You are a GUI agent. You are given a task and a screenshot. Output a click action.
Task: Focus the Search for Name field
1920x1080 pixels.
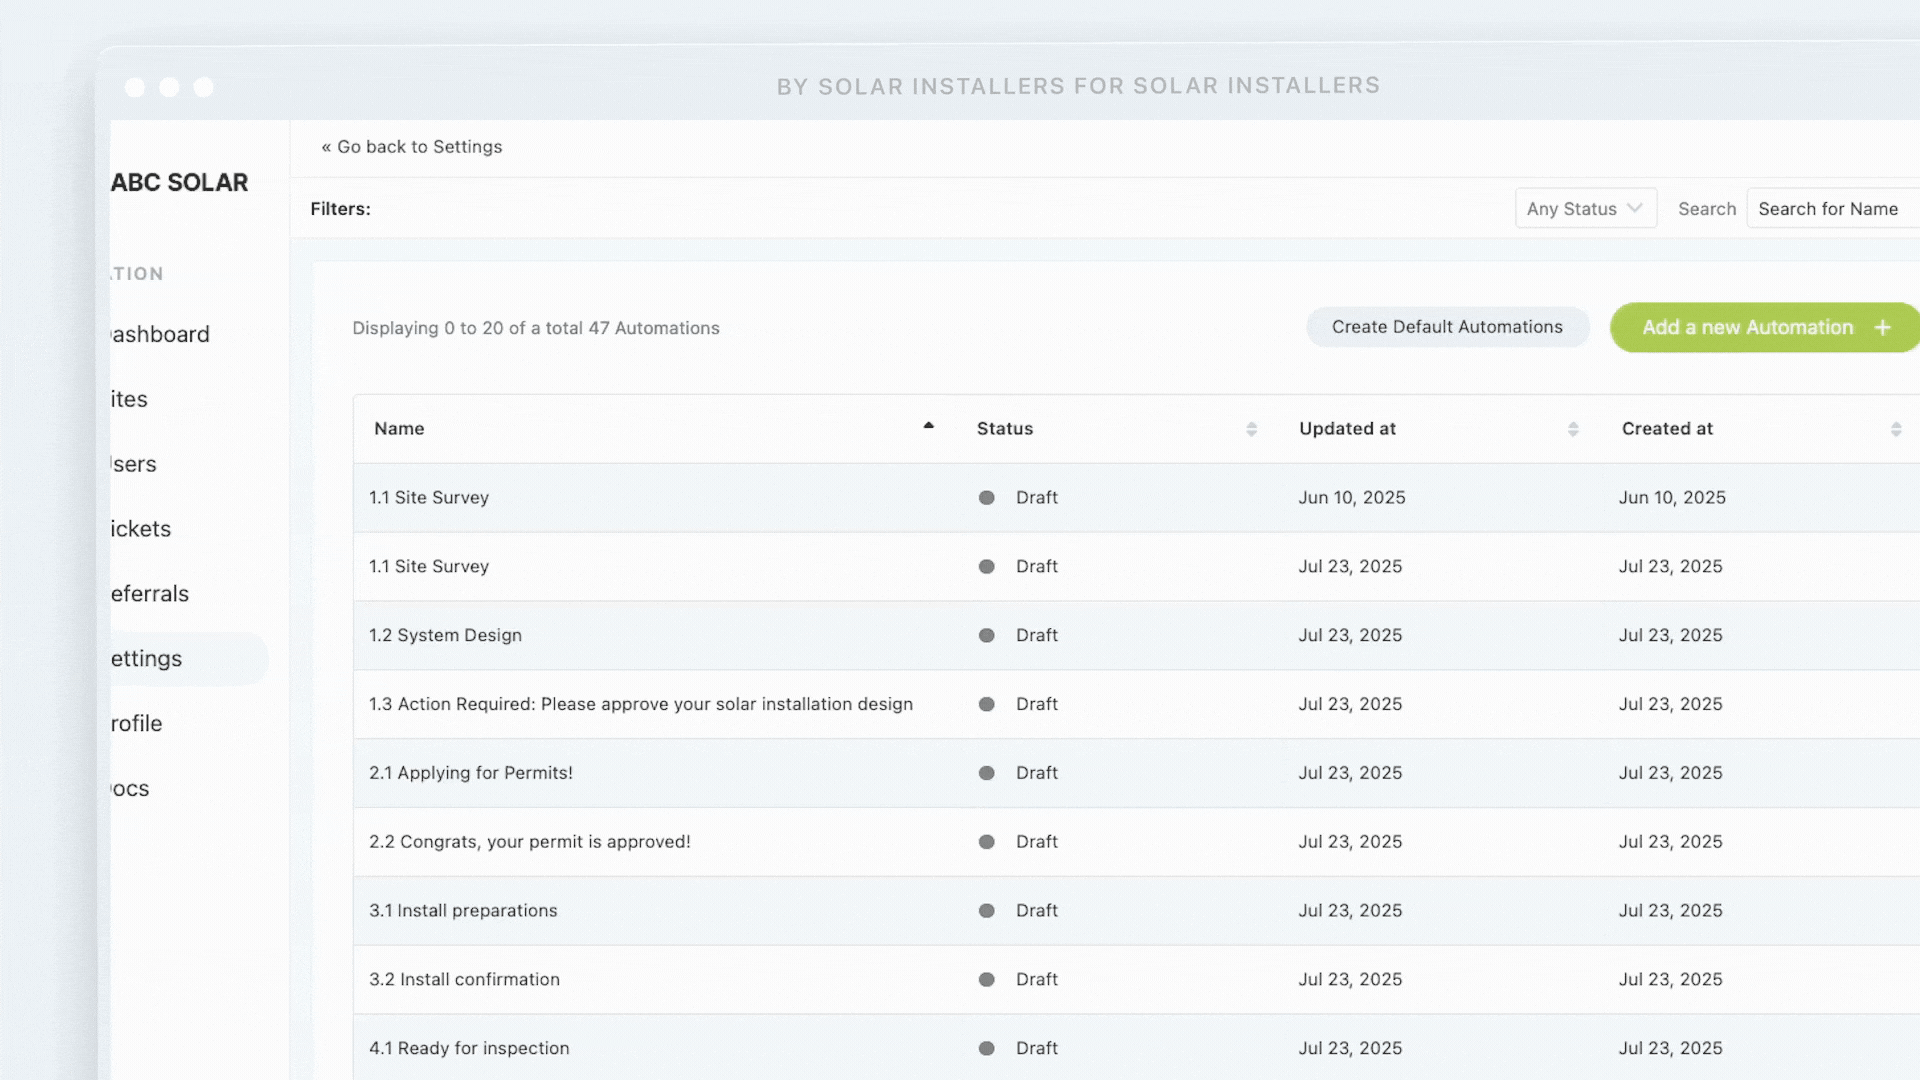[x=1830, y=209]
